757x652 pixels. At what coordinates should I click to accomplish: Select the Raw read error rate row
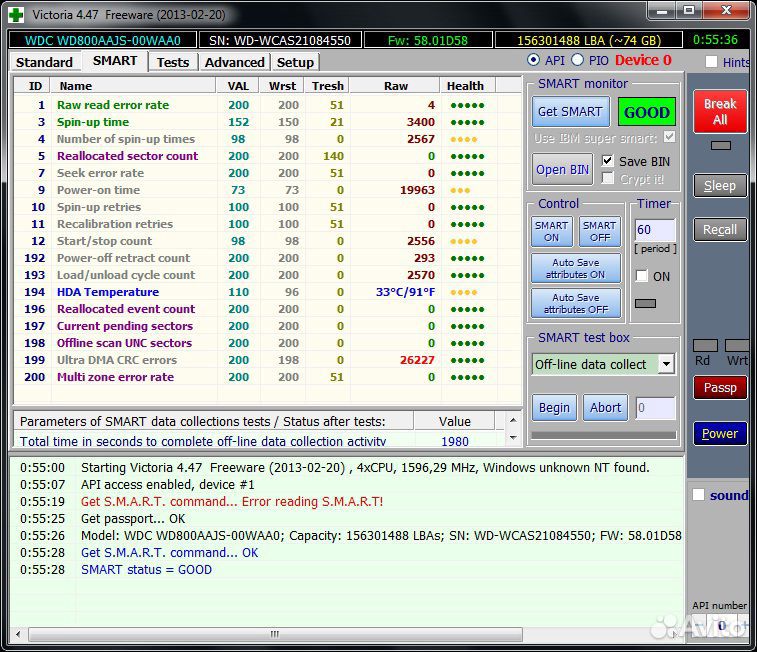click(x=268, y=105)
